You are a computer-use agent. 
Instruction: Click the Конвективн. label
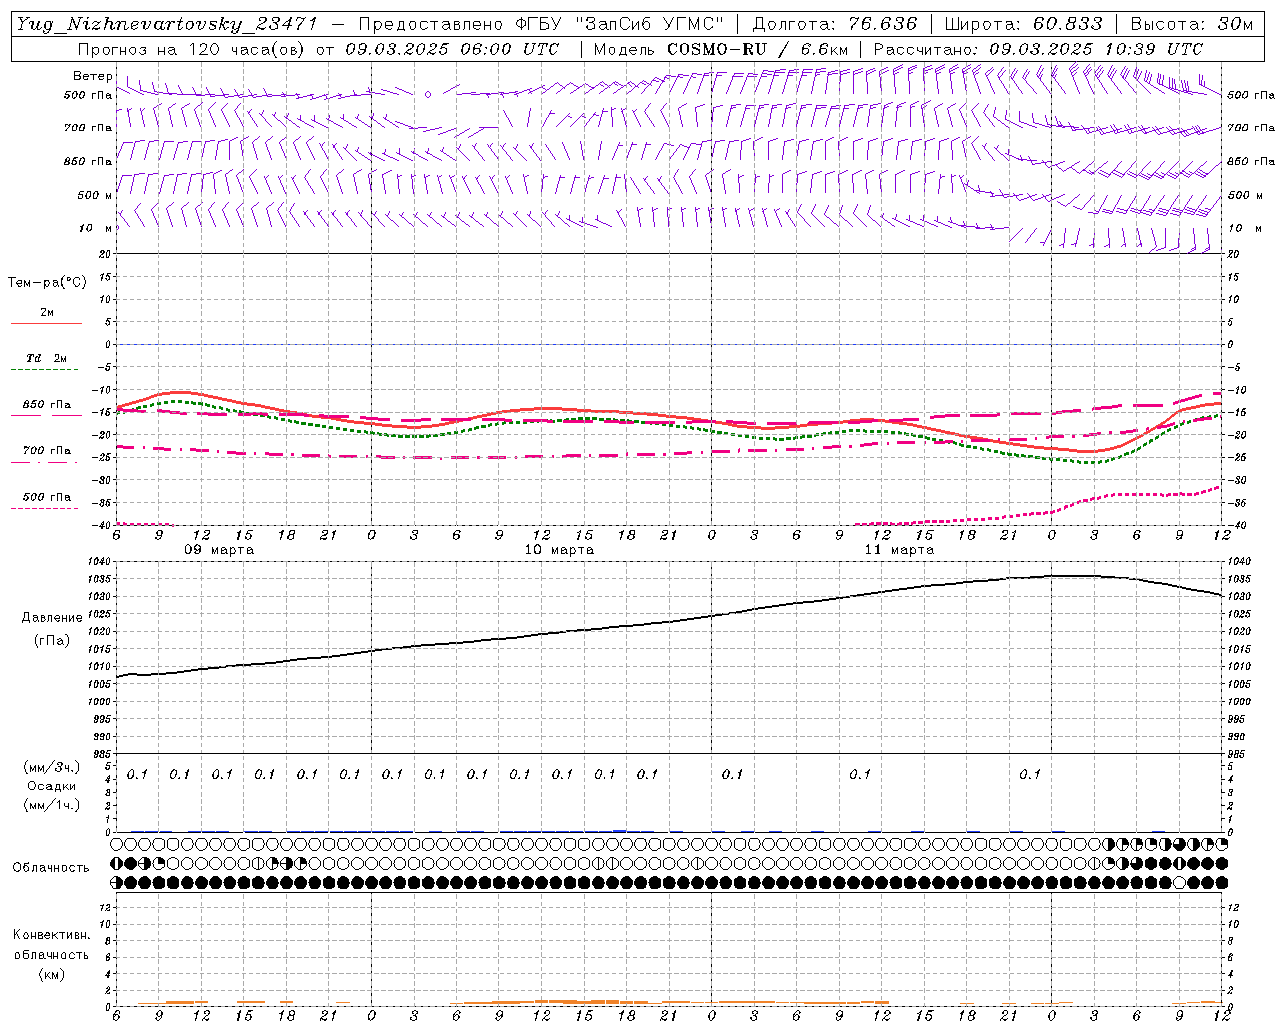[x=51, y=935]
